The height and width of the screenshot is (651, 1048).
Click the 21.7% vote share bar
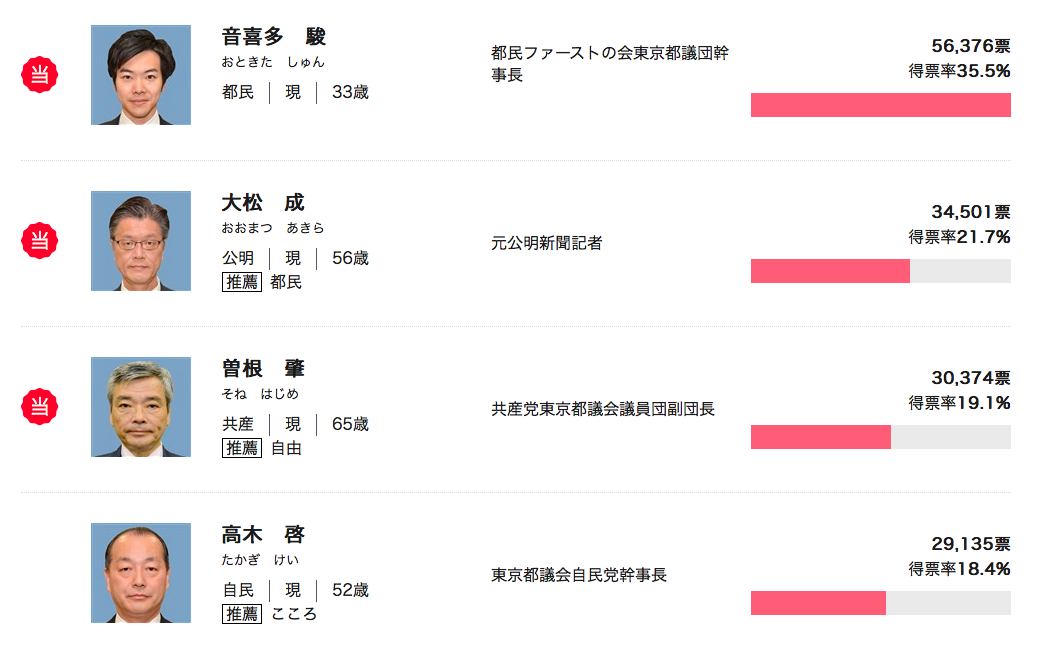881,271
